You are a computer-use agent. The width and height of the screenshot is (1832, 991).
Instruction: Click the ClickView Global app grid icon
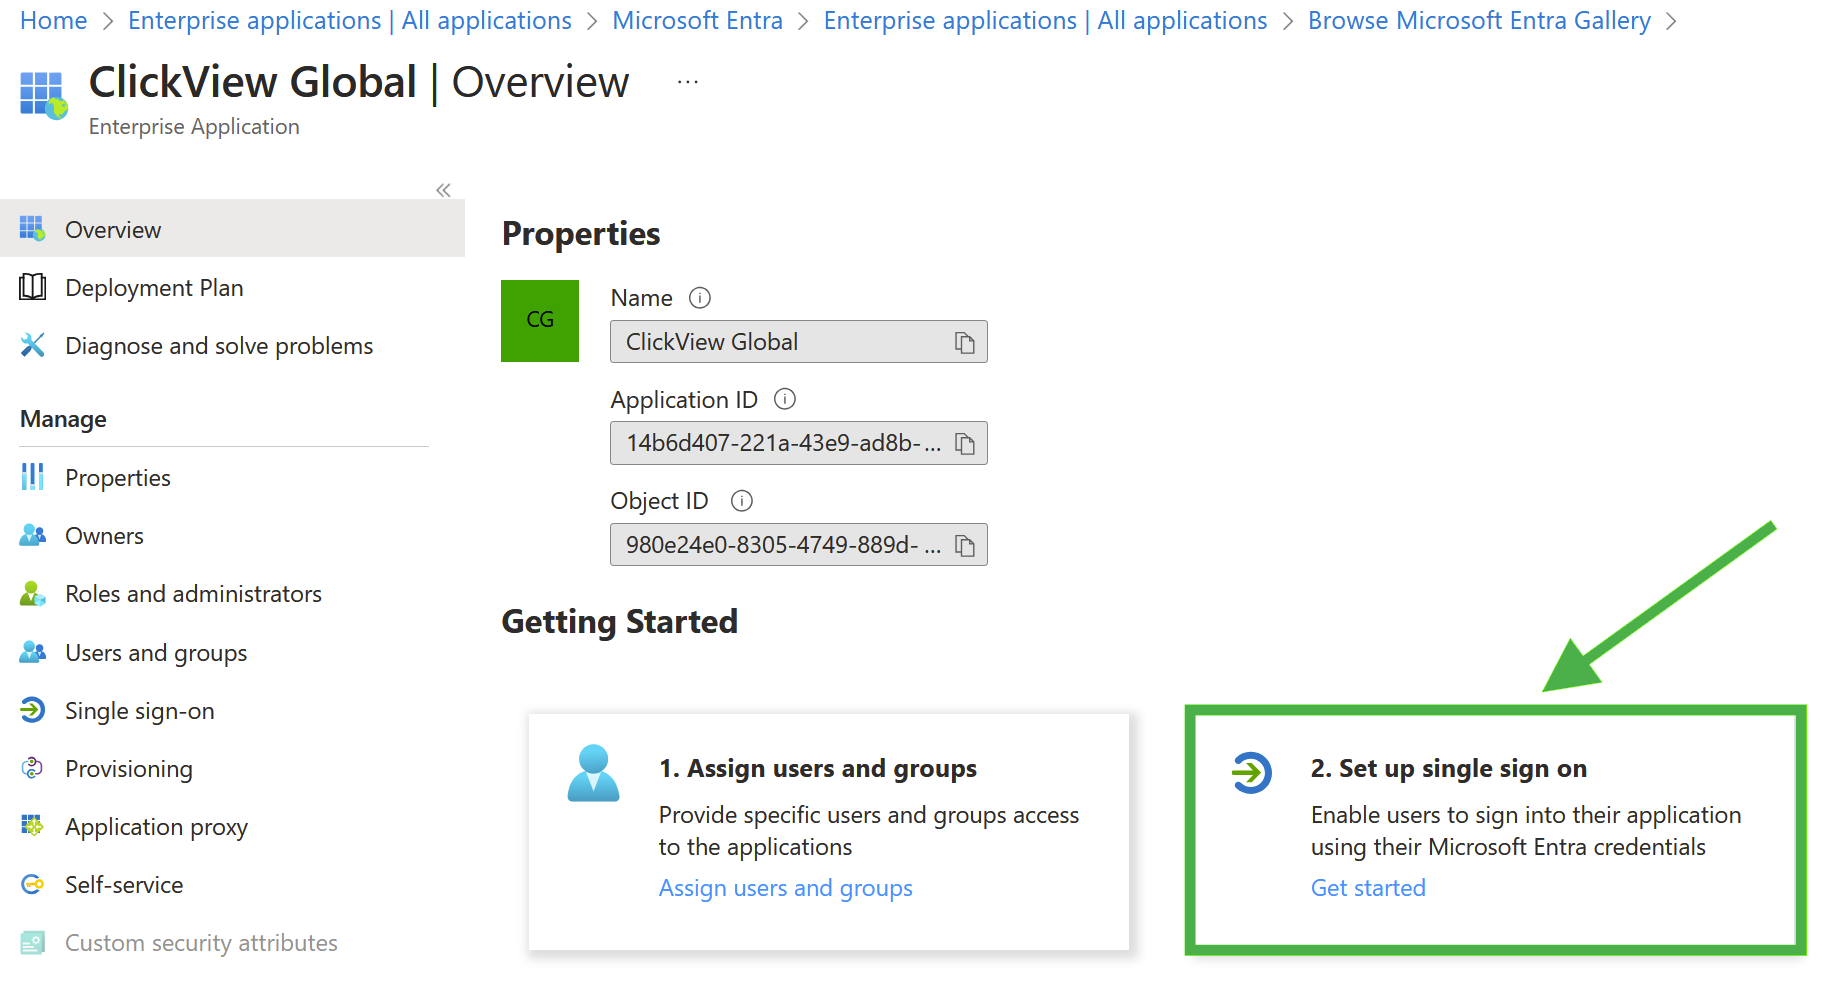[44, 95]
